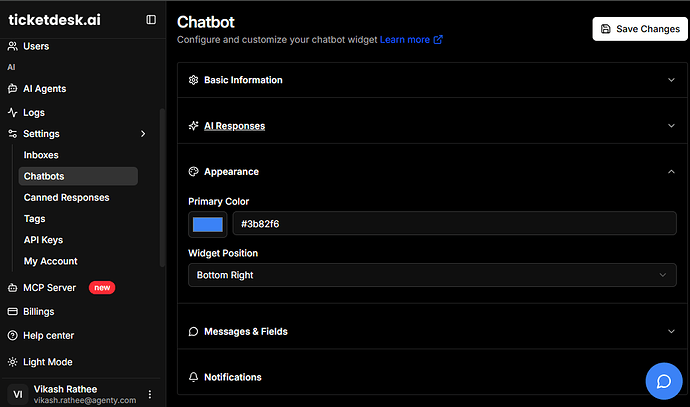Click the Settings sliders icon
The height and width of the screenshot is (407, 690).
click(13, 134)
